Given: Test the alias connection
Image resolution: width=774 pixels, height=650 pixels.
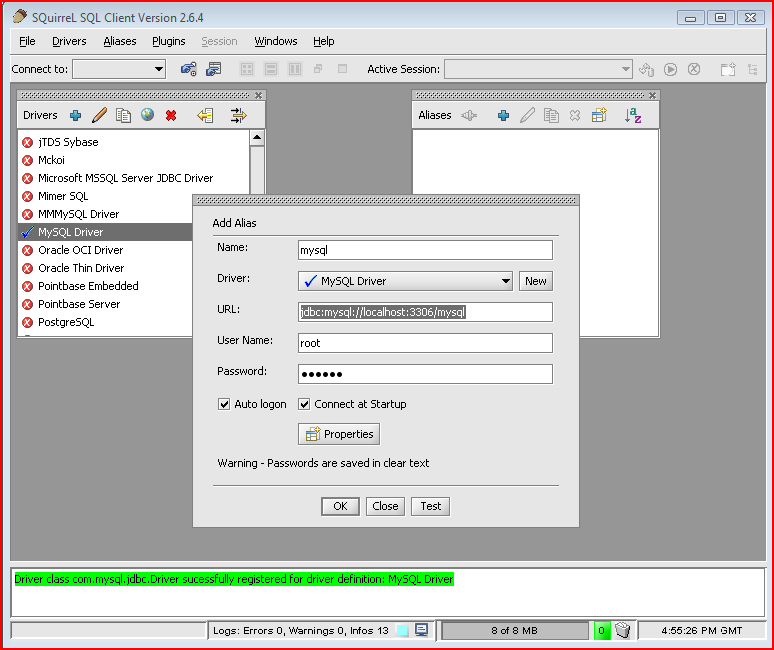Looking at the screenshot, I should pos(430,506).
